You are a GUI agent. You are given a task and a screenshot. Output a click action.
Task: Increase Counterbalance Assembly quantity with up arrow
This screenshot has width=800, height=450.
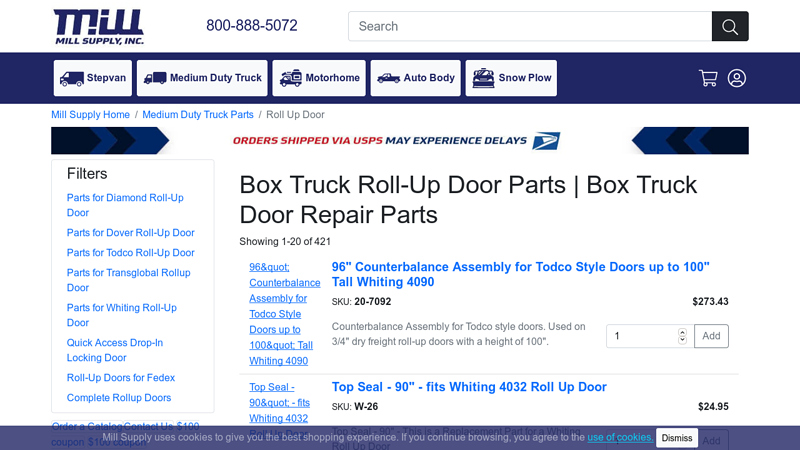pyautogui.click(x=682, y=332)
